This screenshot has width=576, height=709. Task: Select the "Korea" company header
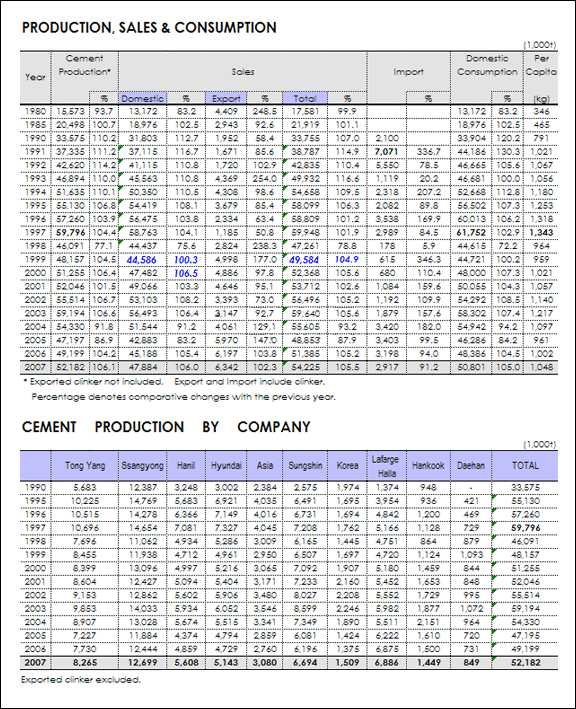coord(347,466)
